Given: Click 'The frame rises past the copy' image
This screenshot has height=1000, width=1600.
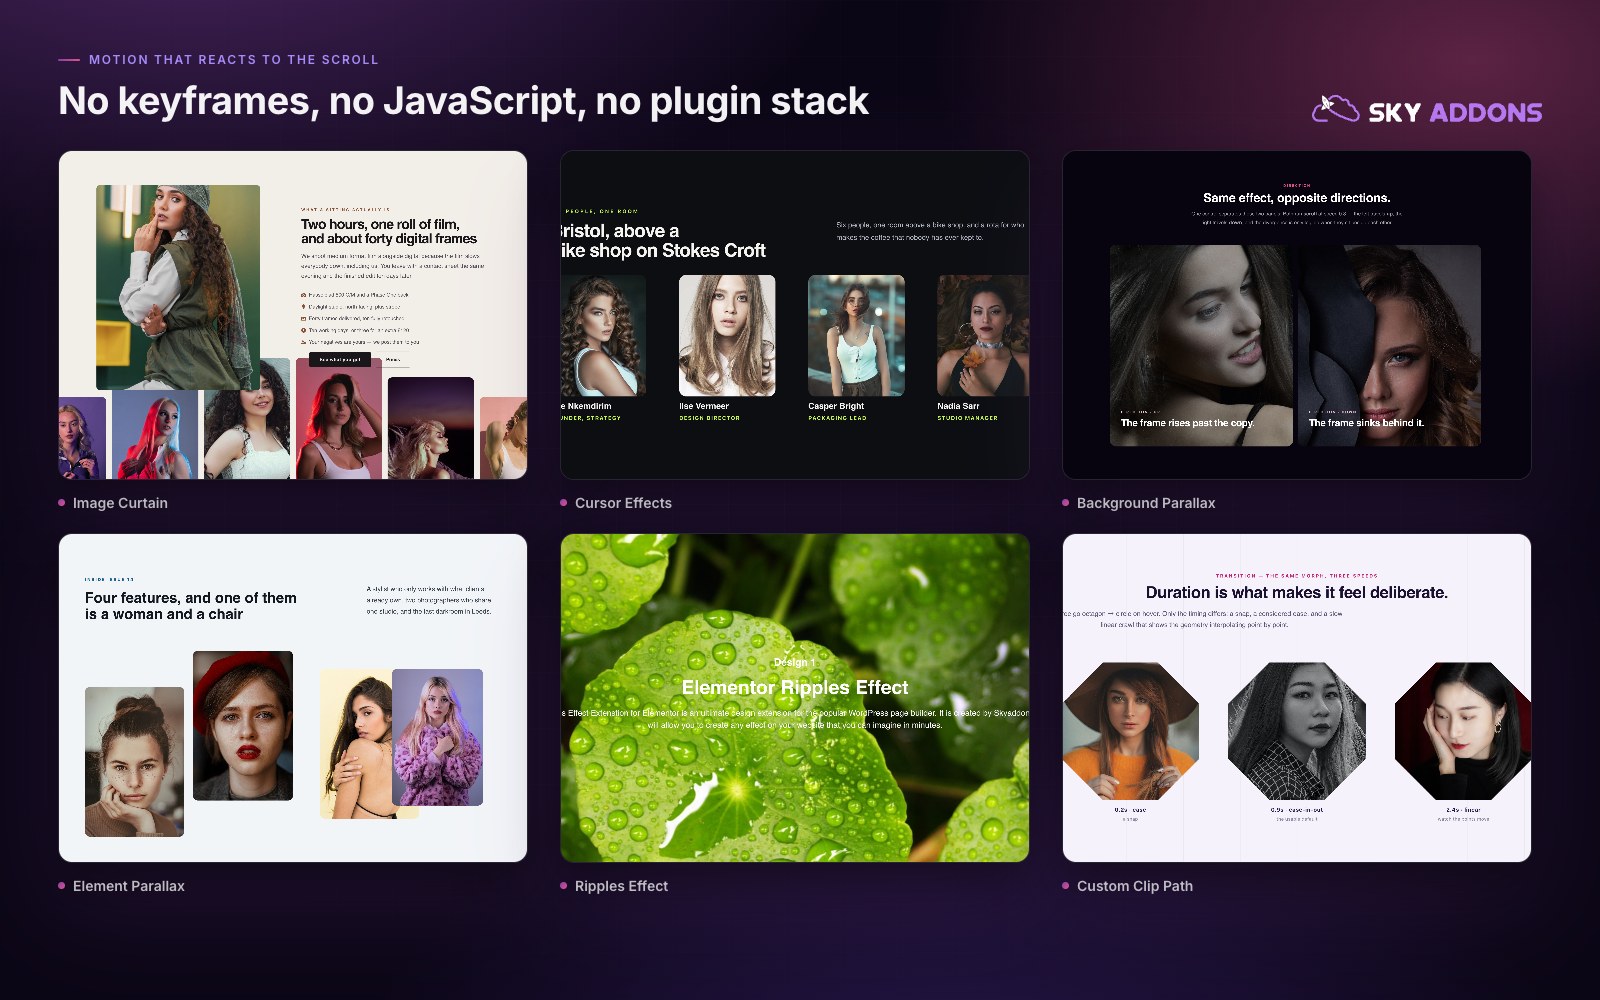Looking at the screenshot, I should (1201, 345).
